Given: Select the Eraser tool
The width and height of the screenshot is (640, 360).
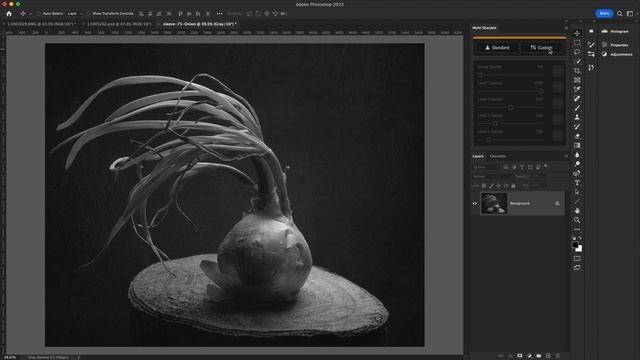Looking at the screenshot, I should coord(577,136).
